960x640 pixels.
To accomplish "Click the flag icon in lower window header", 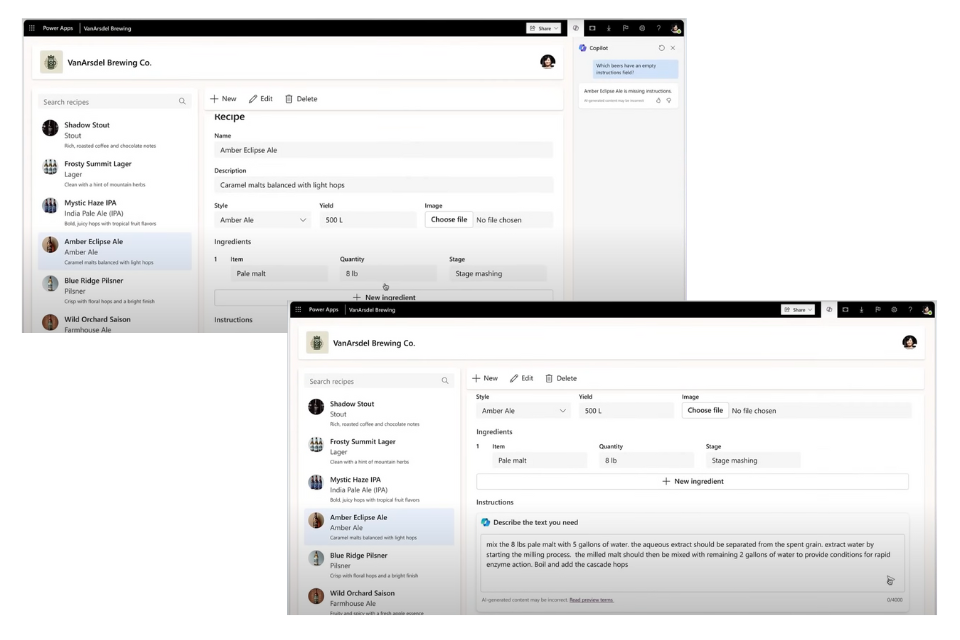I will (877, 310).
